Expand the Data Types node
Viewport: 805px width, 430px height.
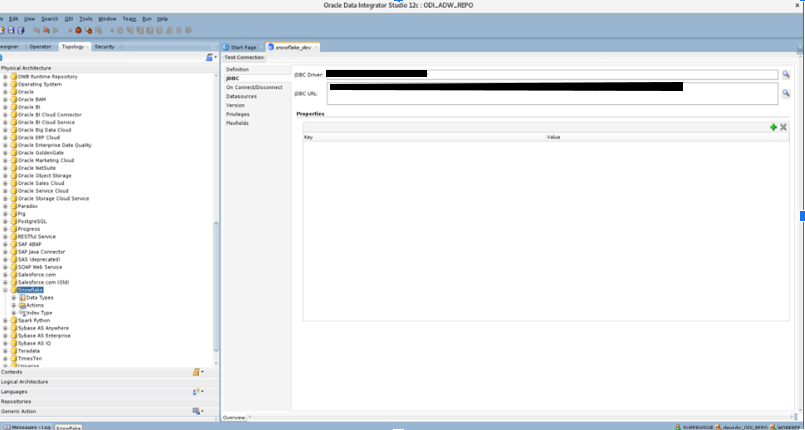pyautogui.click(x=14, y=298)
